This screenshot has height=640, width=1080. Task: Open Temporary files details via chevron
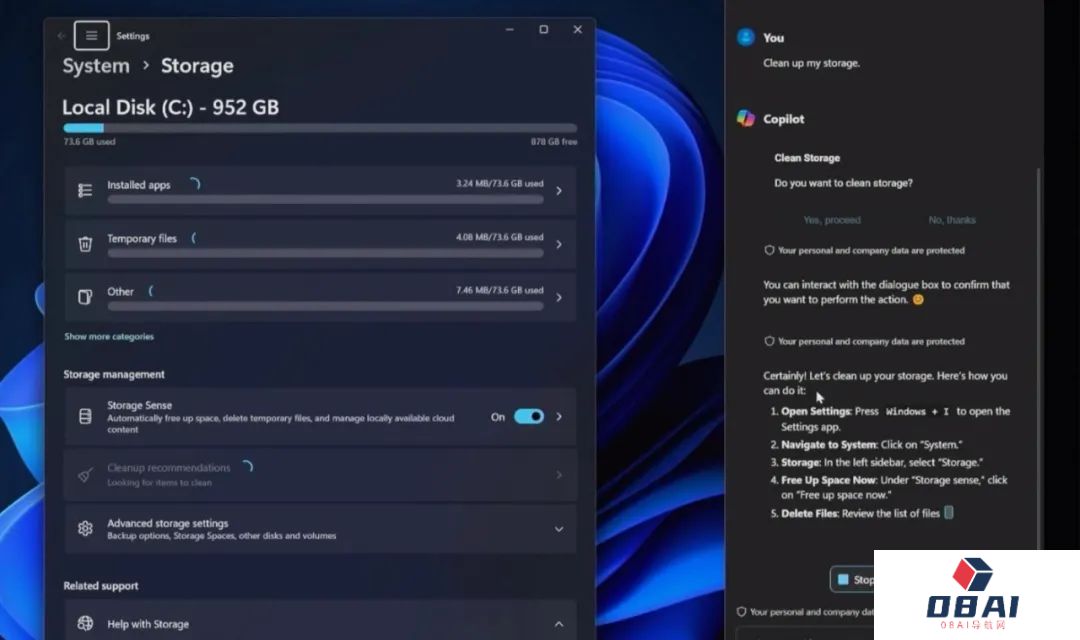[559, 245]
